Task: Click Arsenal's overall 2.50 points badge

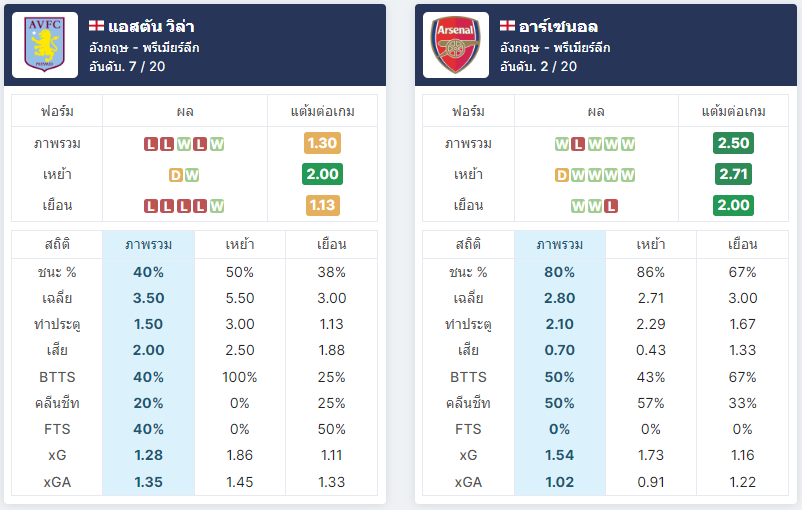Action: pos(733,143)
